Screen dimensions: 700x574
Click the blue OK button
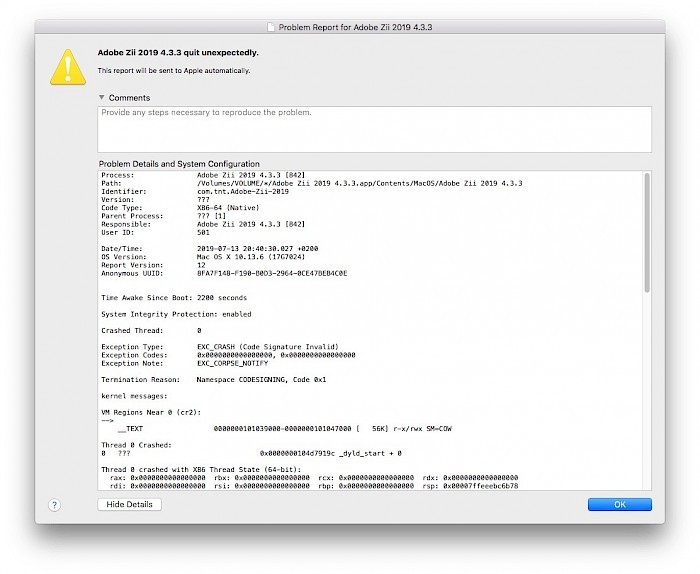620,504
